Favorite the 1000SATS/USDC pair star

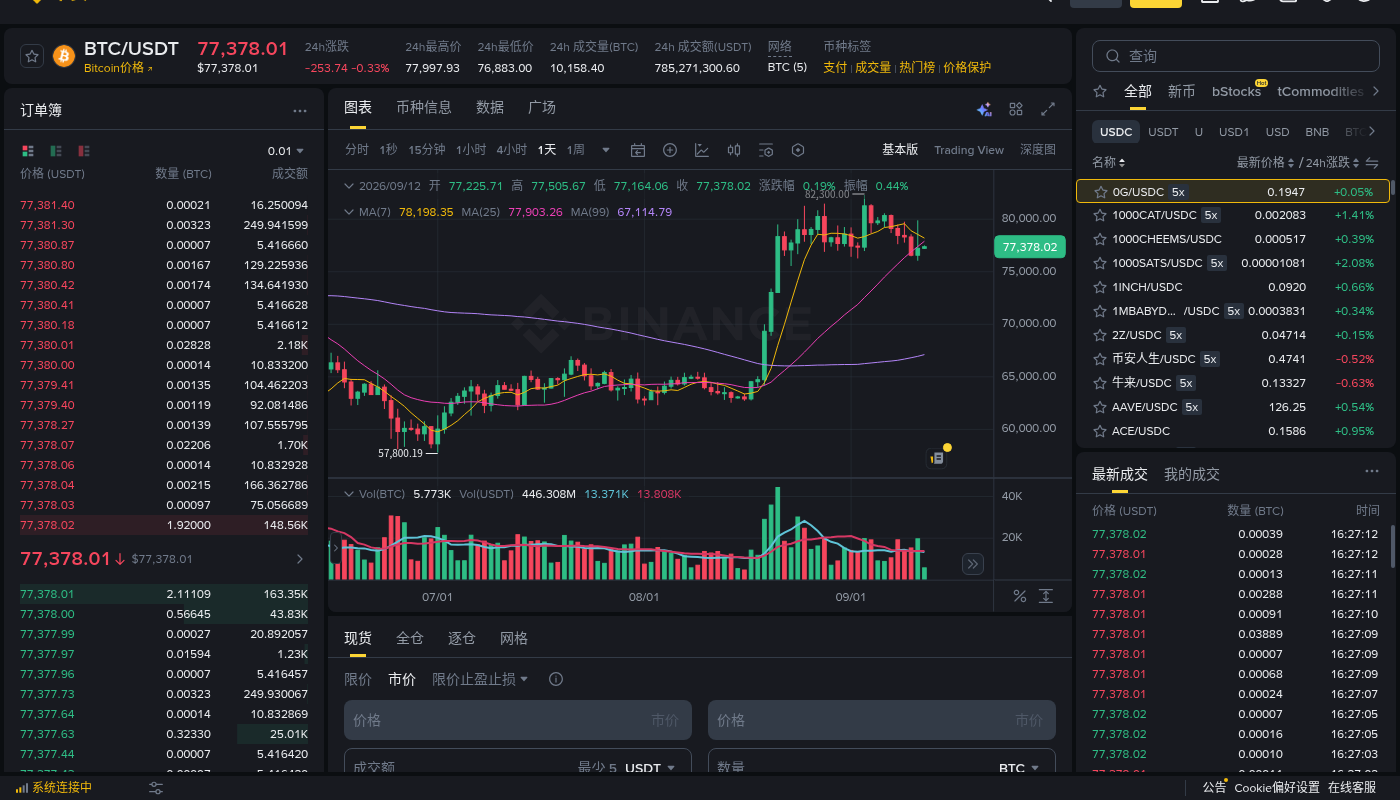click(1101, 263)
